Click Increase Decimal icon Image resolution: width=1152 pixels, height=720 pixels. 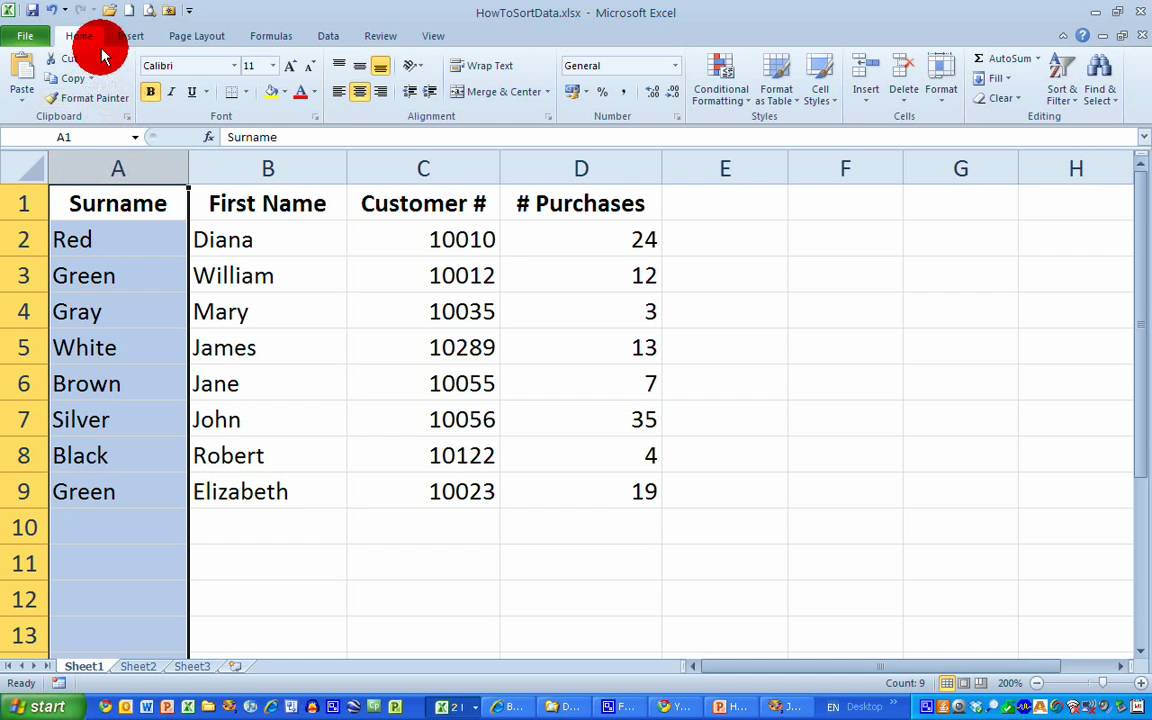click(x=652, y=92)
